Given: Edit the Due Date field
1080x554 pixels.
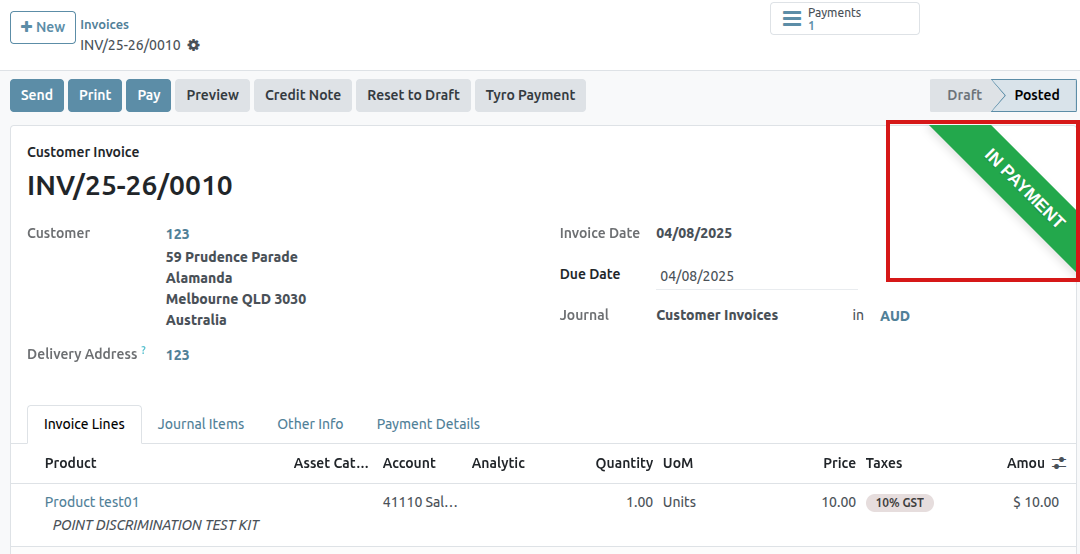Looking at the screenshot, I should click(x=756, y=276).
